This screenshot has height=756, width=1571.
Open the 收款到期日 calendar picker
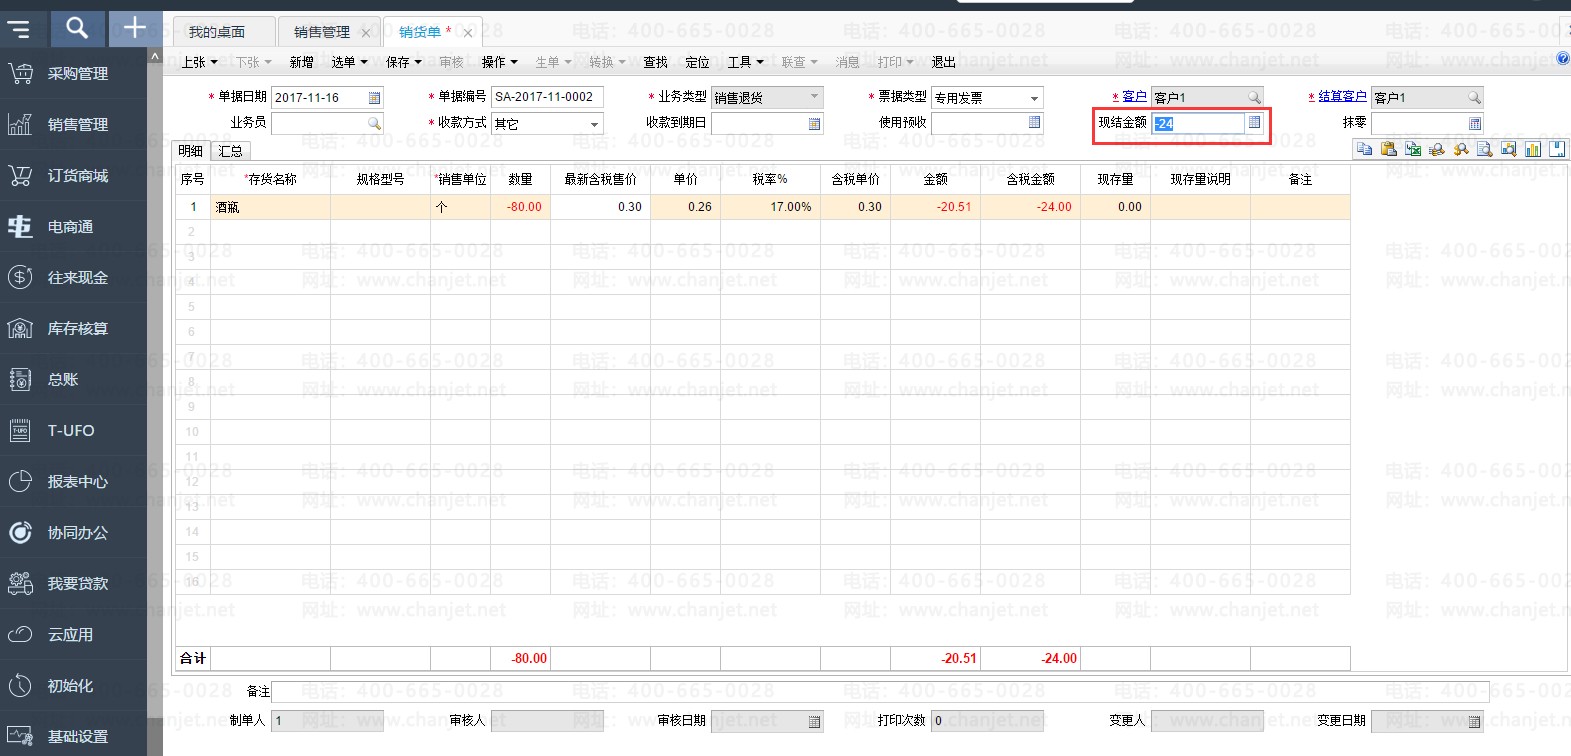815,123
